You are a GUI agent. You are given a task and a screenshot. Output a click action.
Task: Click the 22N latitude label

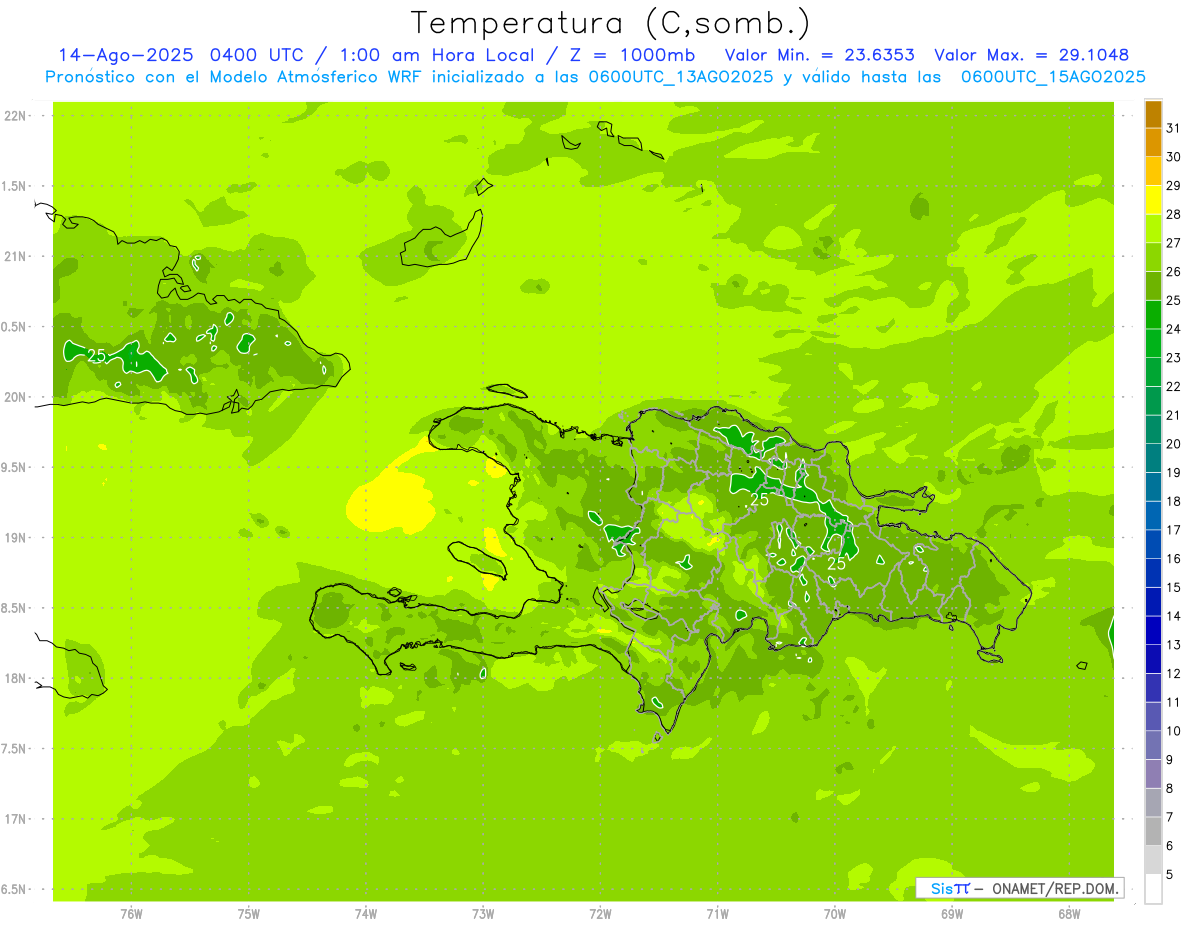click(15, 116)
